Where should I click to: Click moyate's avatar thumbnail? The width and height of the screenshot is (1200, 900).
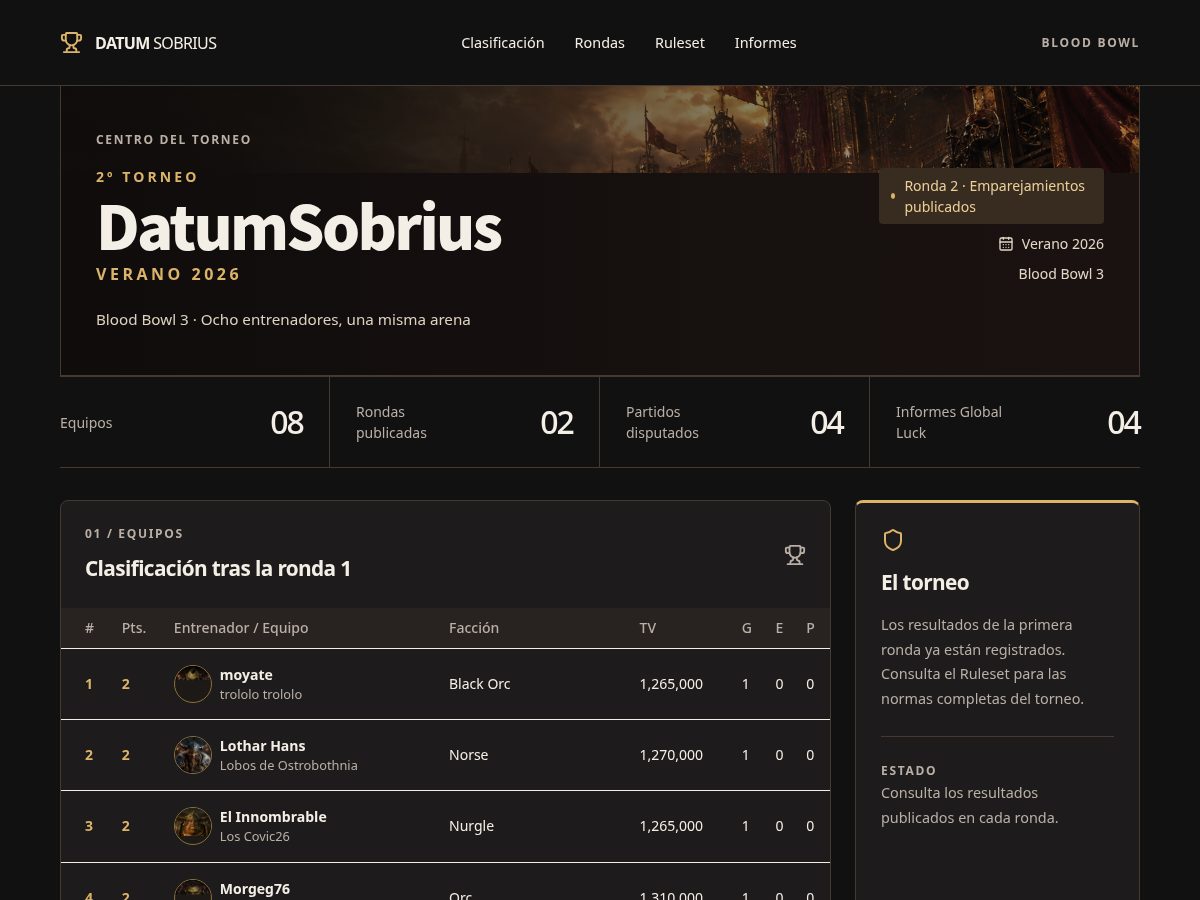(x=193, y=684)
